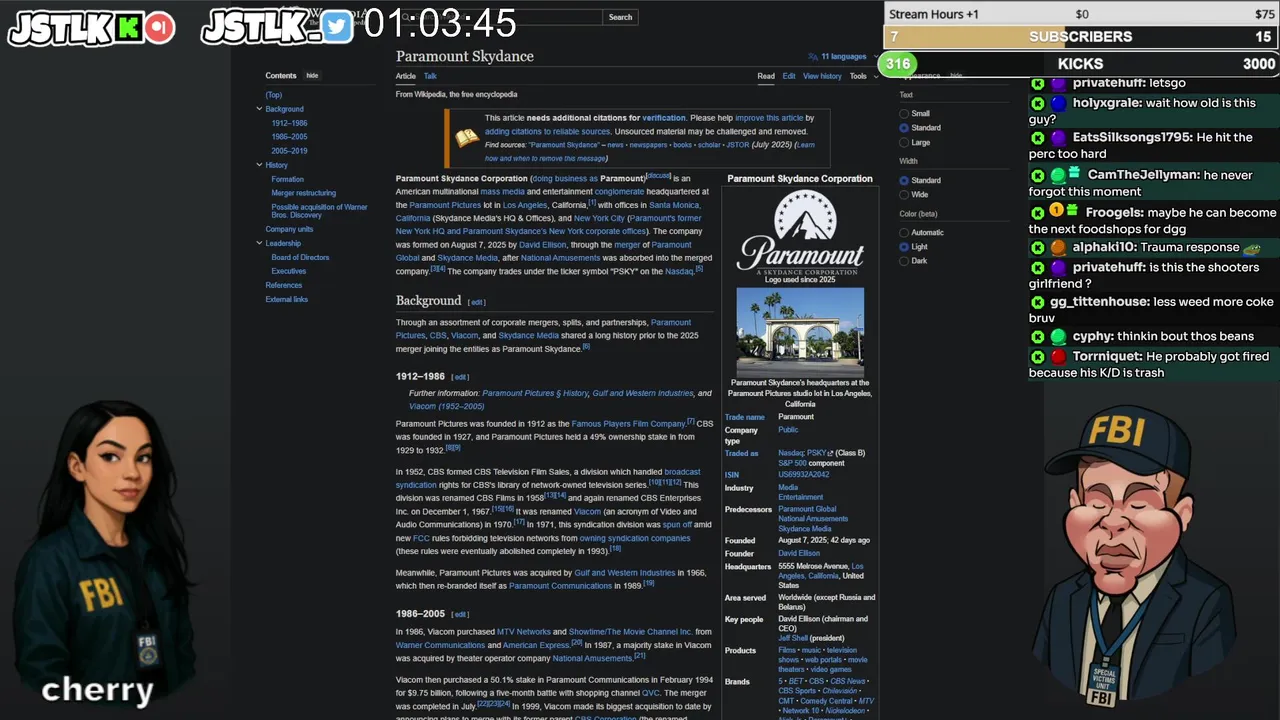Go to Board of Directors in contents
The image size is (1280, 720).
point(300,257)
